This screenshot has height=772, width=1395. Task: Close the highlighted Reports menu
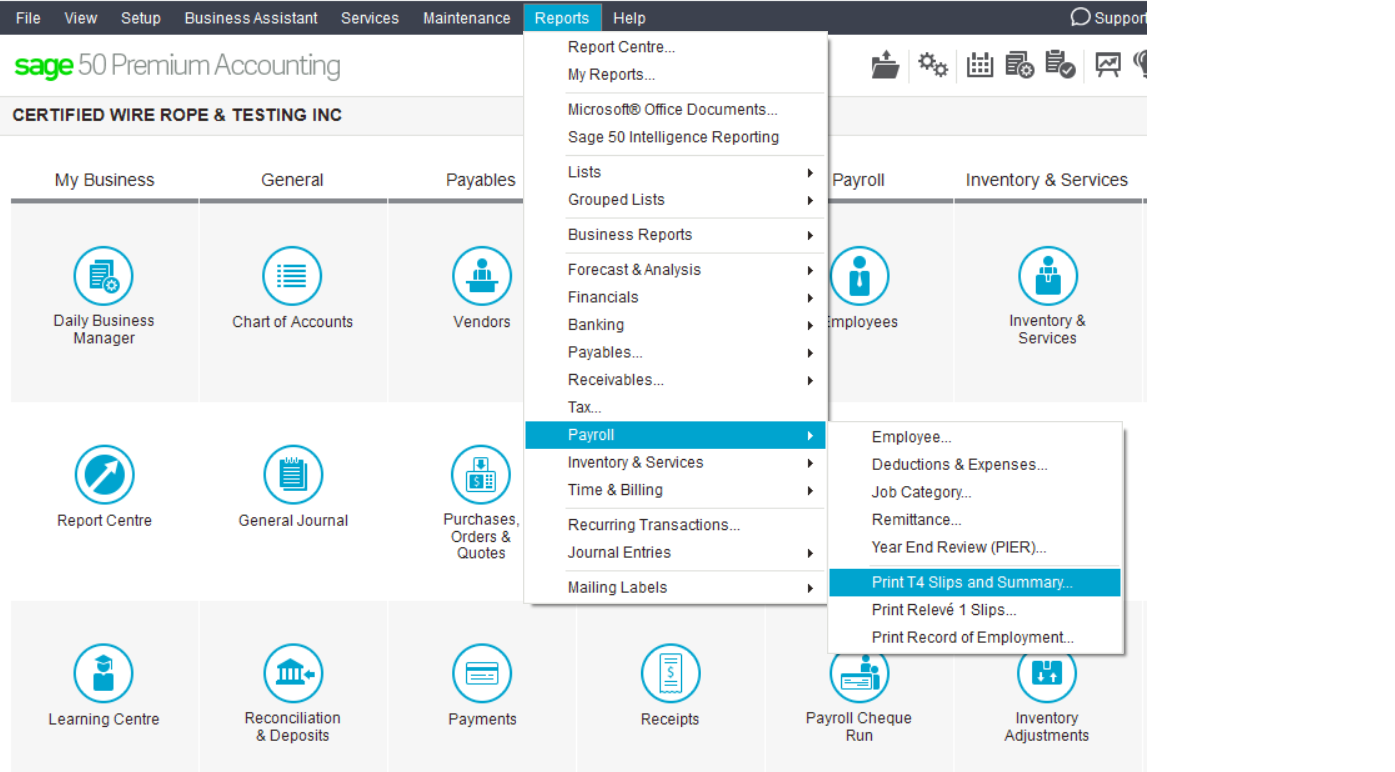pyautogui.click(x=562, y=18)
